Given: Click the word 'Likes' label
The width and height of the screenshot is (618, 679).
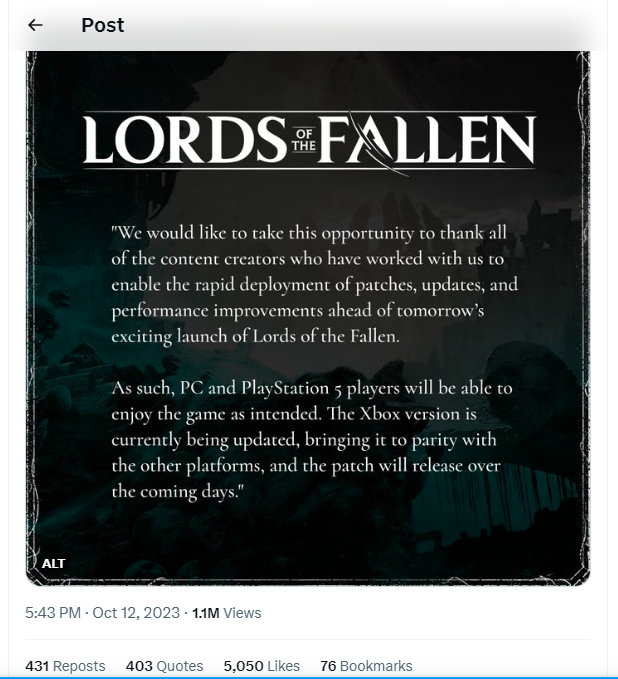Looking at the screenshot, I should 283,666.
